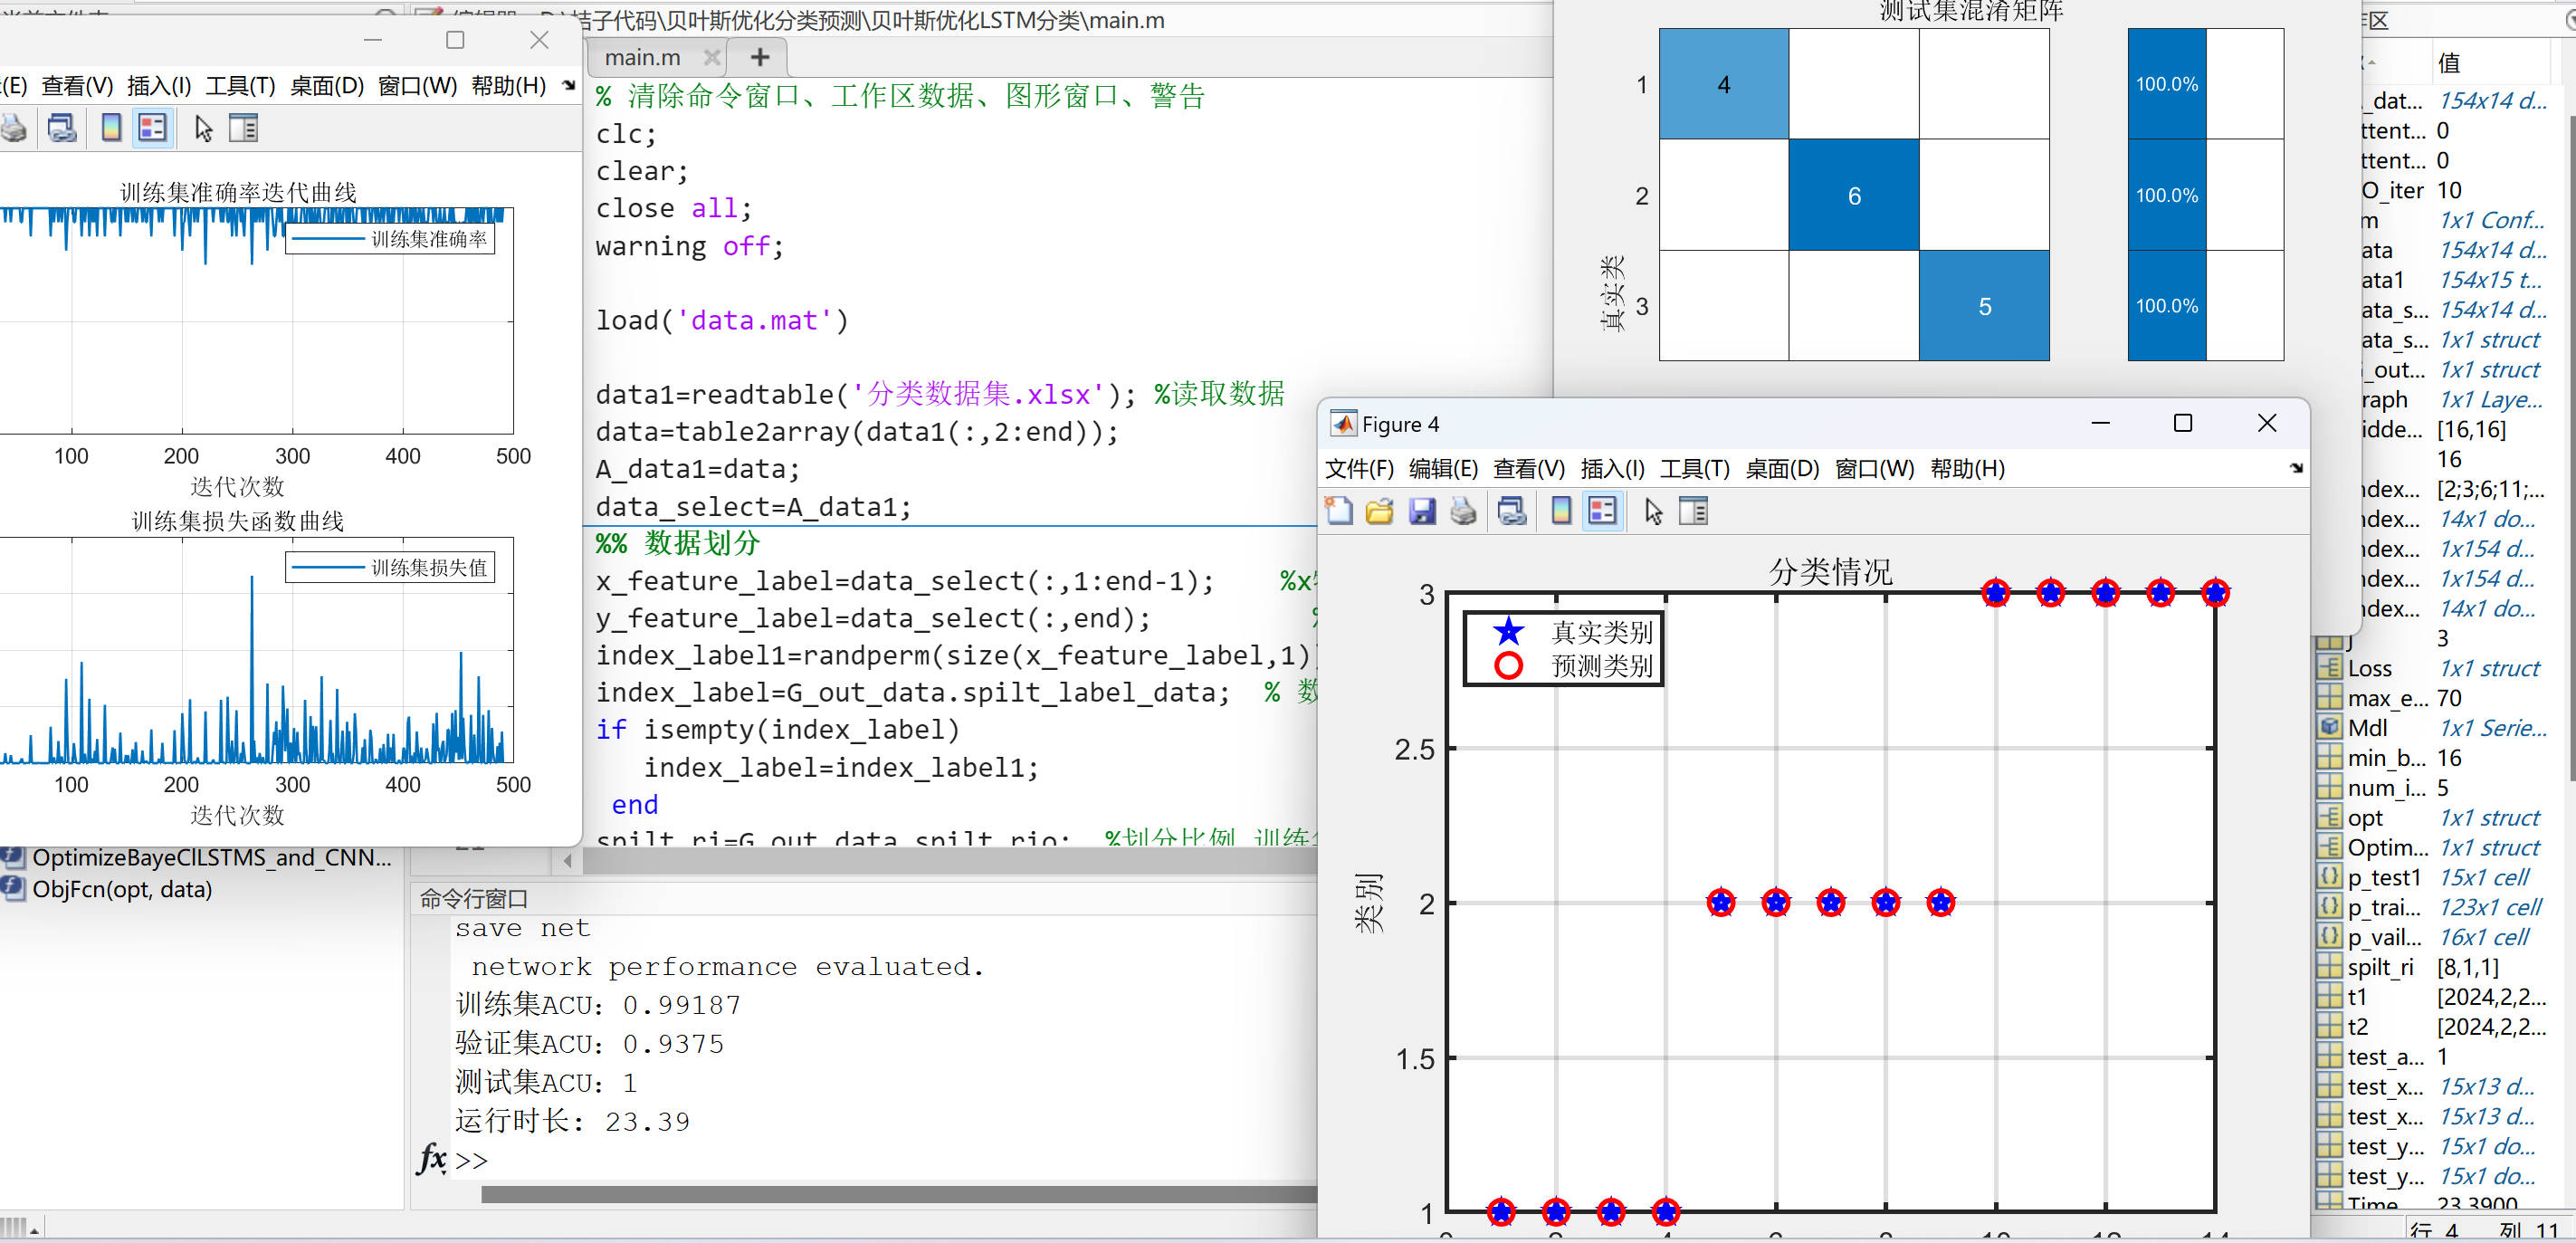This screenshot has height=1243, width=2576.
Task: Open 文件(F) menu in Figure 4
Action: tap(1358, 468)
